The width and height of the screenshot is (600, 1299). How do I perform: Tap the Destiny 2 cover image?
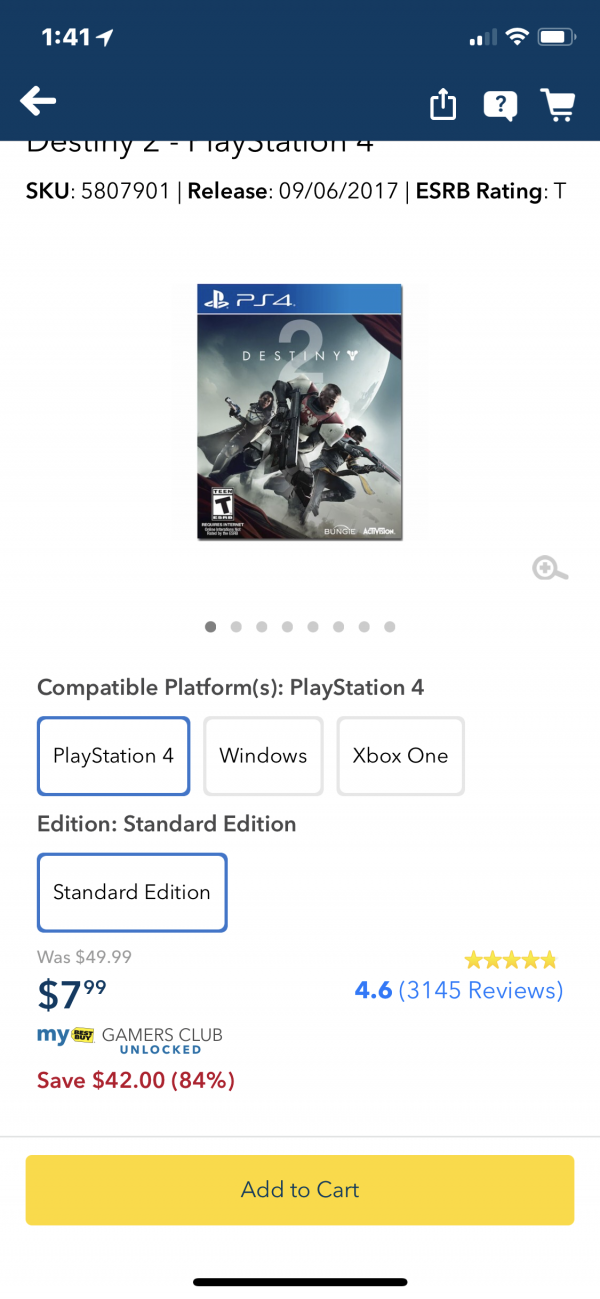tap(300, 412)
